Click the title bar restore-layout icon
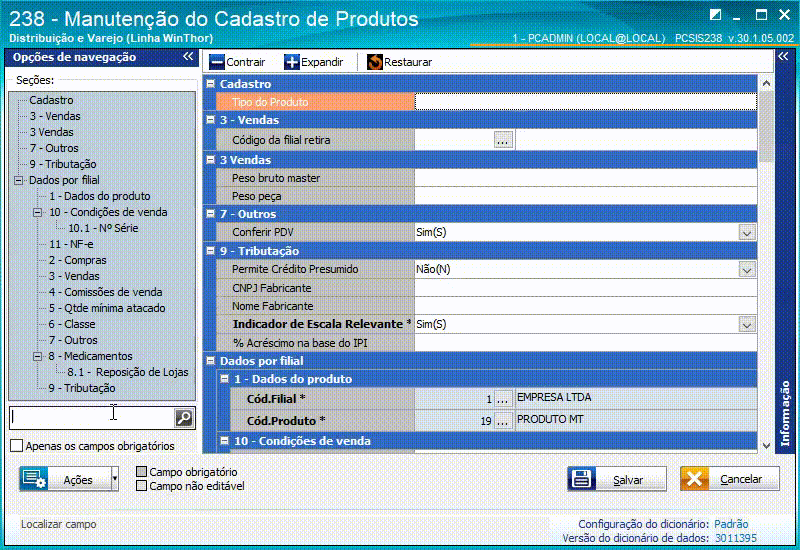Viewport: 800px width, 550px height. (715, 15)
